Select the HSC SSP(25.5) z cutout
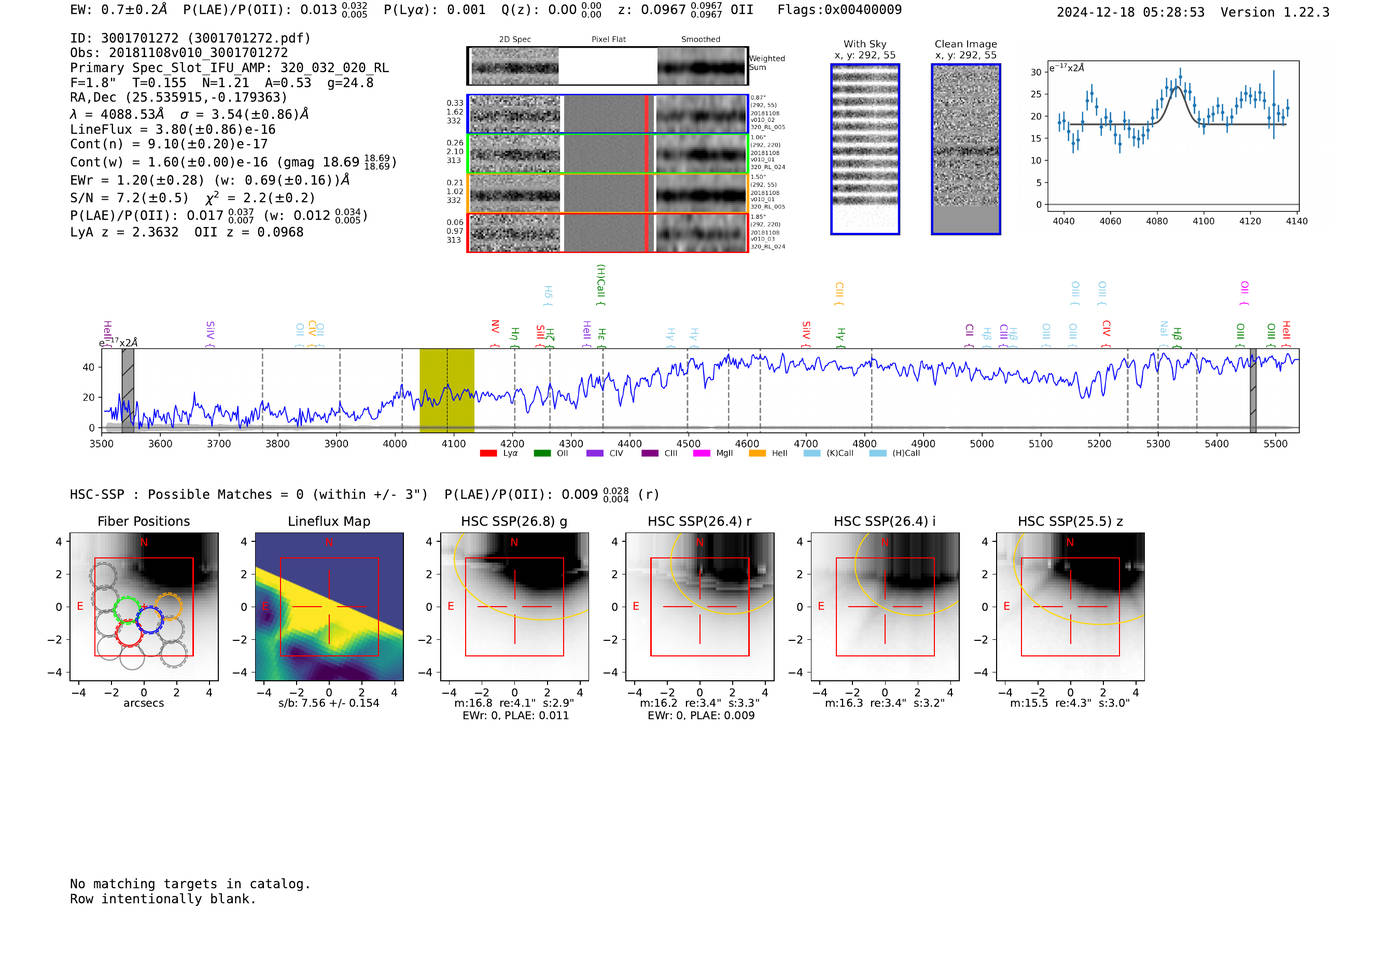 1070,607
